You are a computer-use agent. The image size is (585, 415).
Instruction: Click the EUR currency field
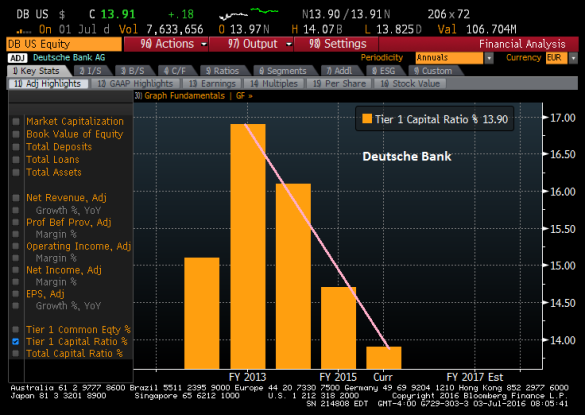(x=556, y=58)
